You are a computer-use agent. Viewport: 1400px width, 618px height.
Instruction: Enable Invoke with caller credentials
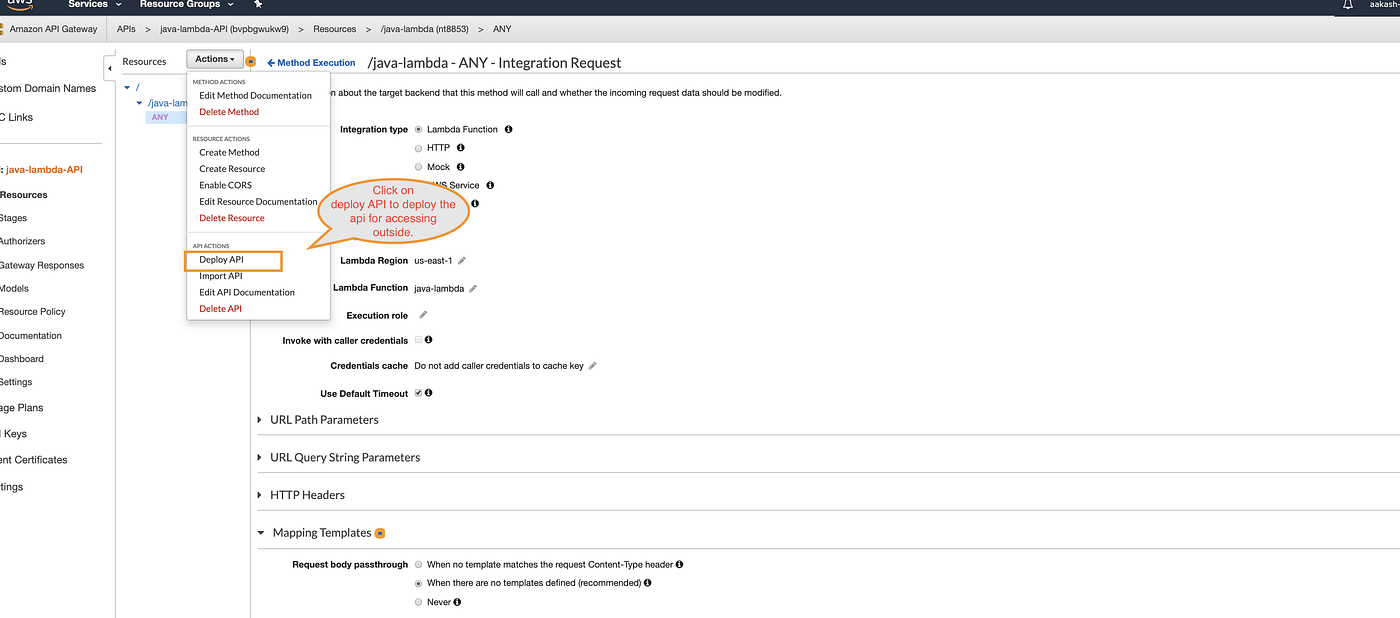click(418, 339)
